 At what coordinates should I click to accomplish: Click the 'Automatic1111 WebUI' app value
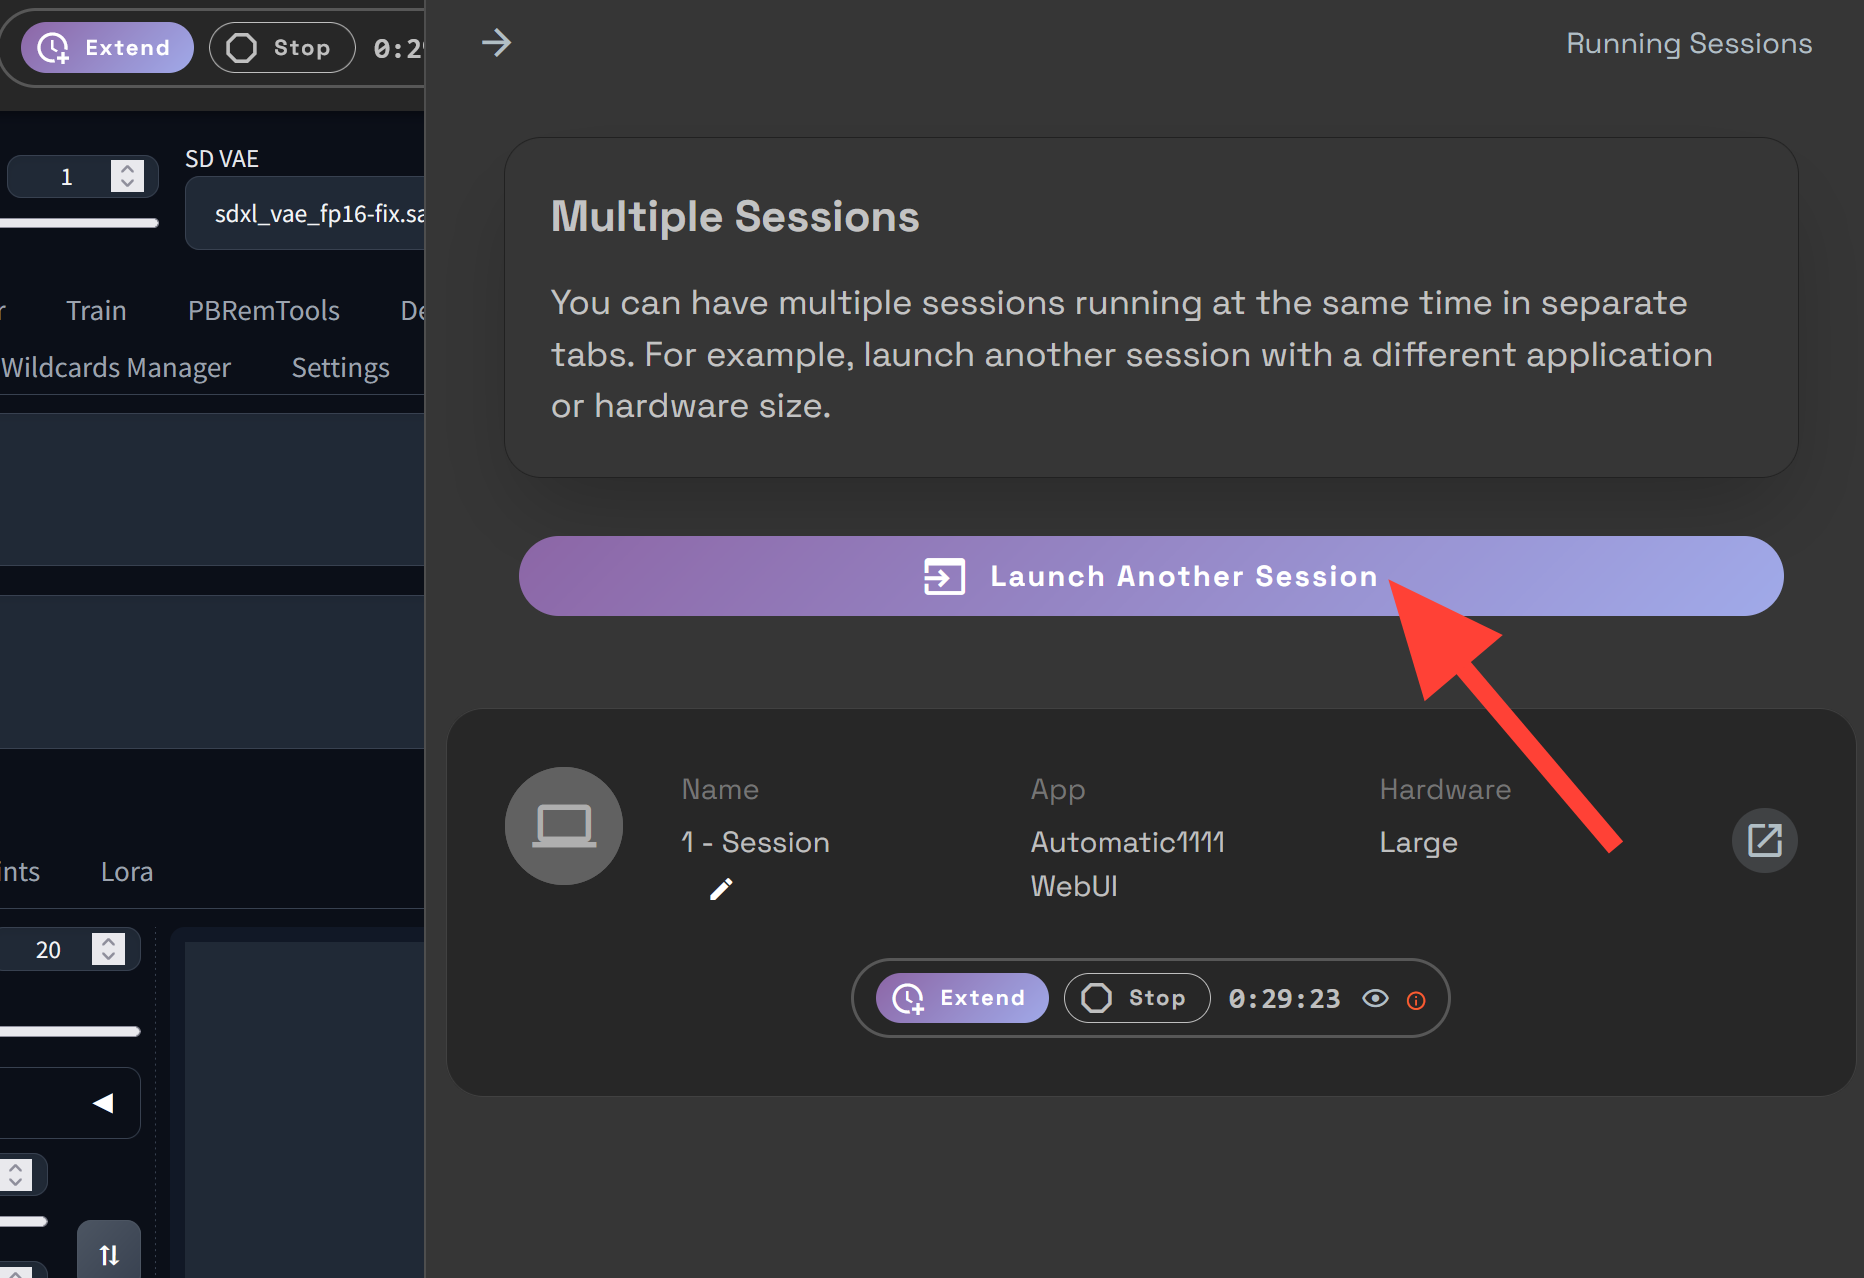tap(1128, 864)
